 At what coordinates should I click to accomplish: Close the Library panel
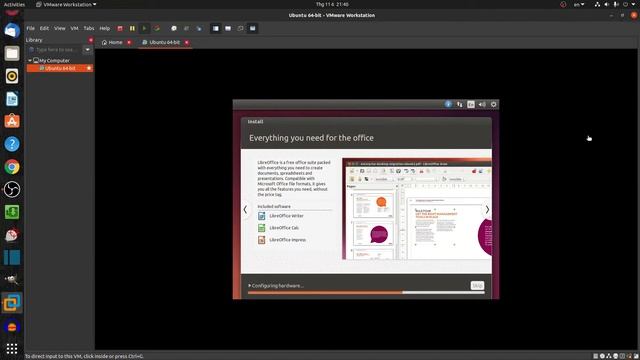coord(91,40)
